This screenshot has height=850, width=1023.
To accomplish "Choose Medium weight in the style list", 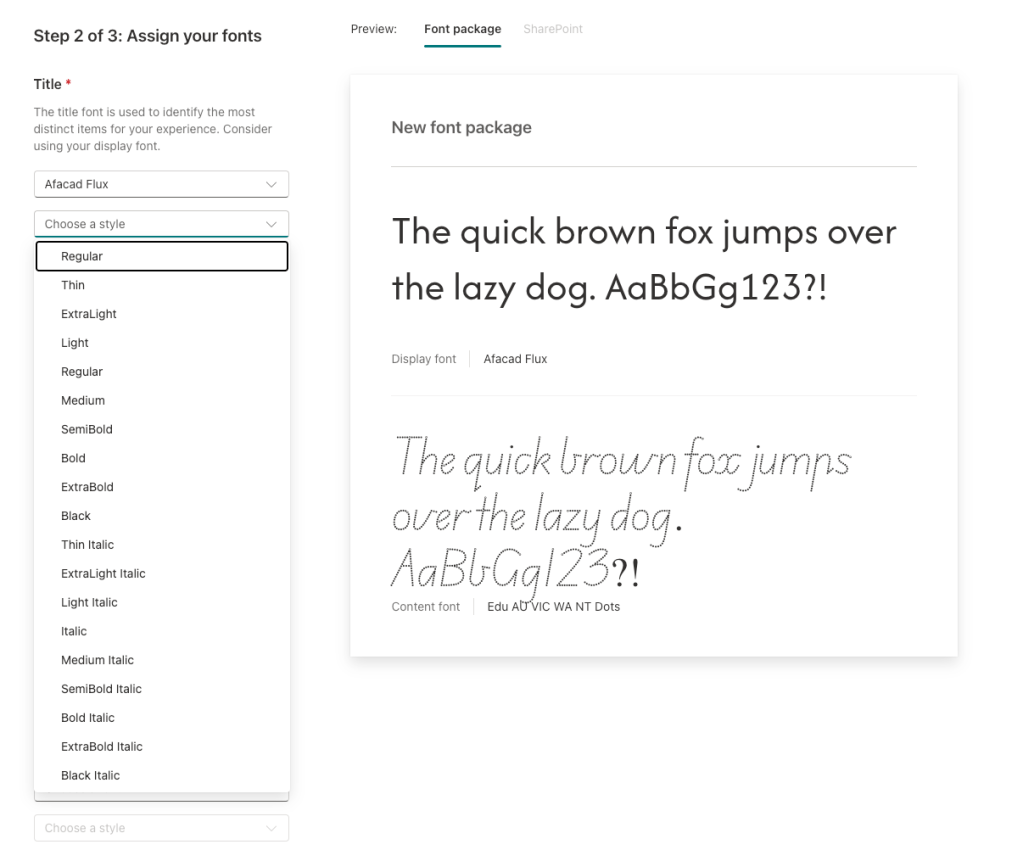I will click(83, 400).
